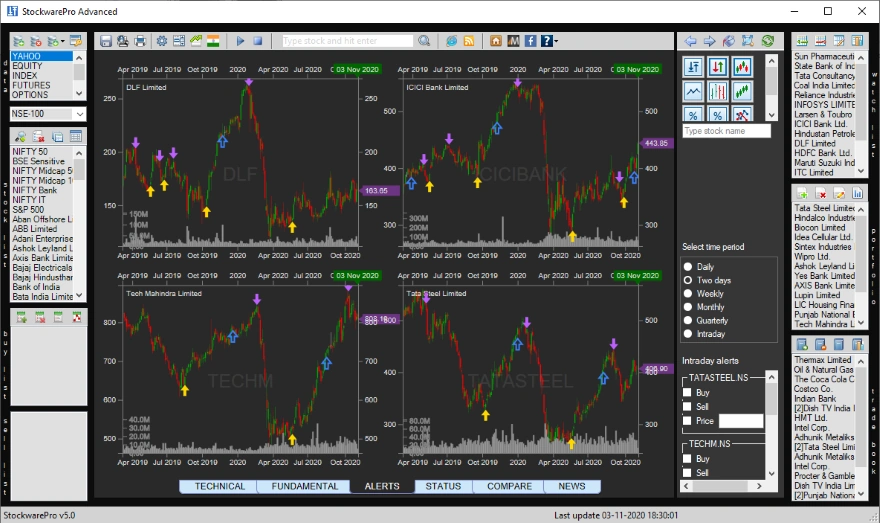This screenshot has height=523, width=880.
Task: Tick the Sell checkbox under TATASTEEL.NS
Action: [688, 407]
